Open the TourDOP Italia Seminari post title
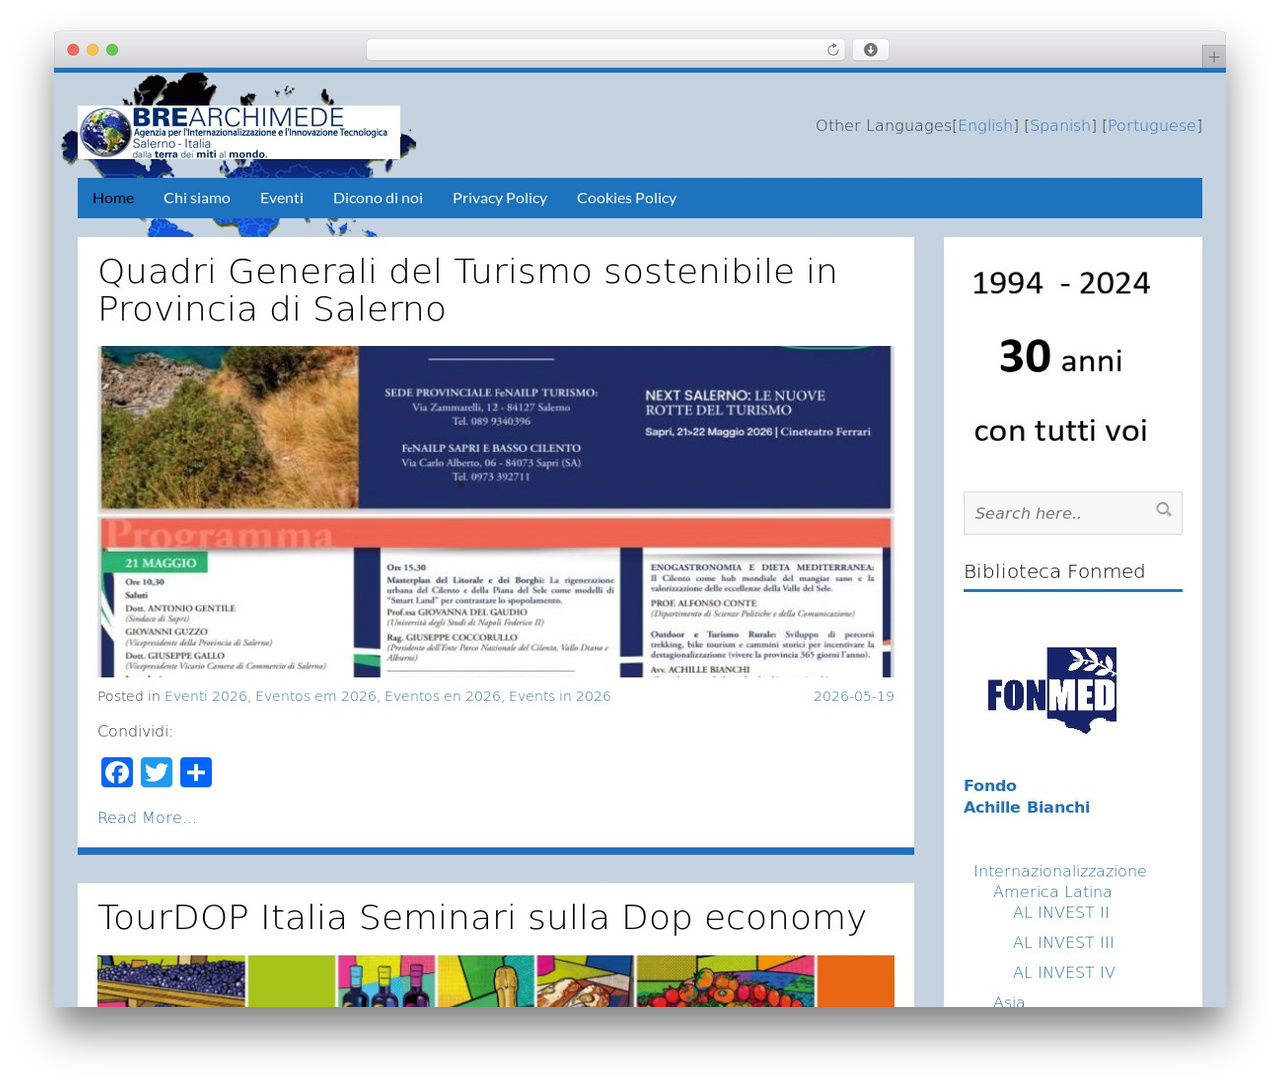The width and height of the screenshot is (1280, 1084). click(x=482, y=918)
